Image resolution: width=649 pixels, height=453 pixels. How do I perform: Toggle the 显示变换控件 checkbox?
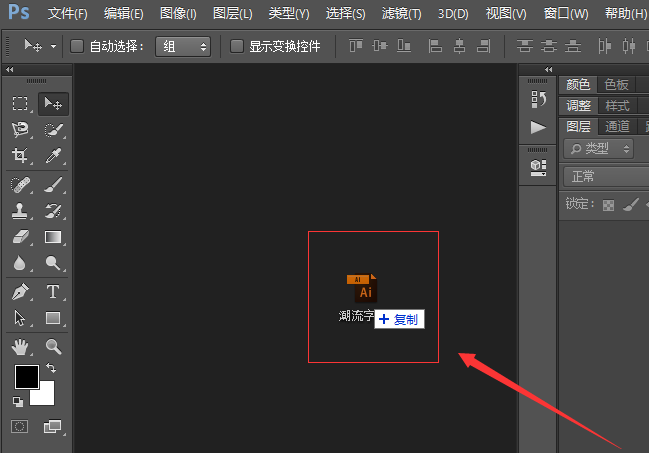(x=237, y=47)
